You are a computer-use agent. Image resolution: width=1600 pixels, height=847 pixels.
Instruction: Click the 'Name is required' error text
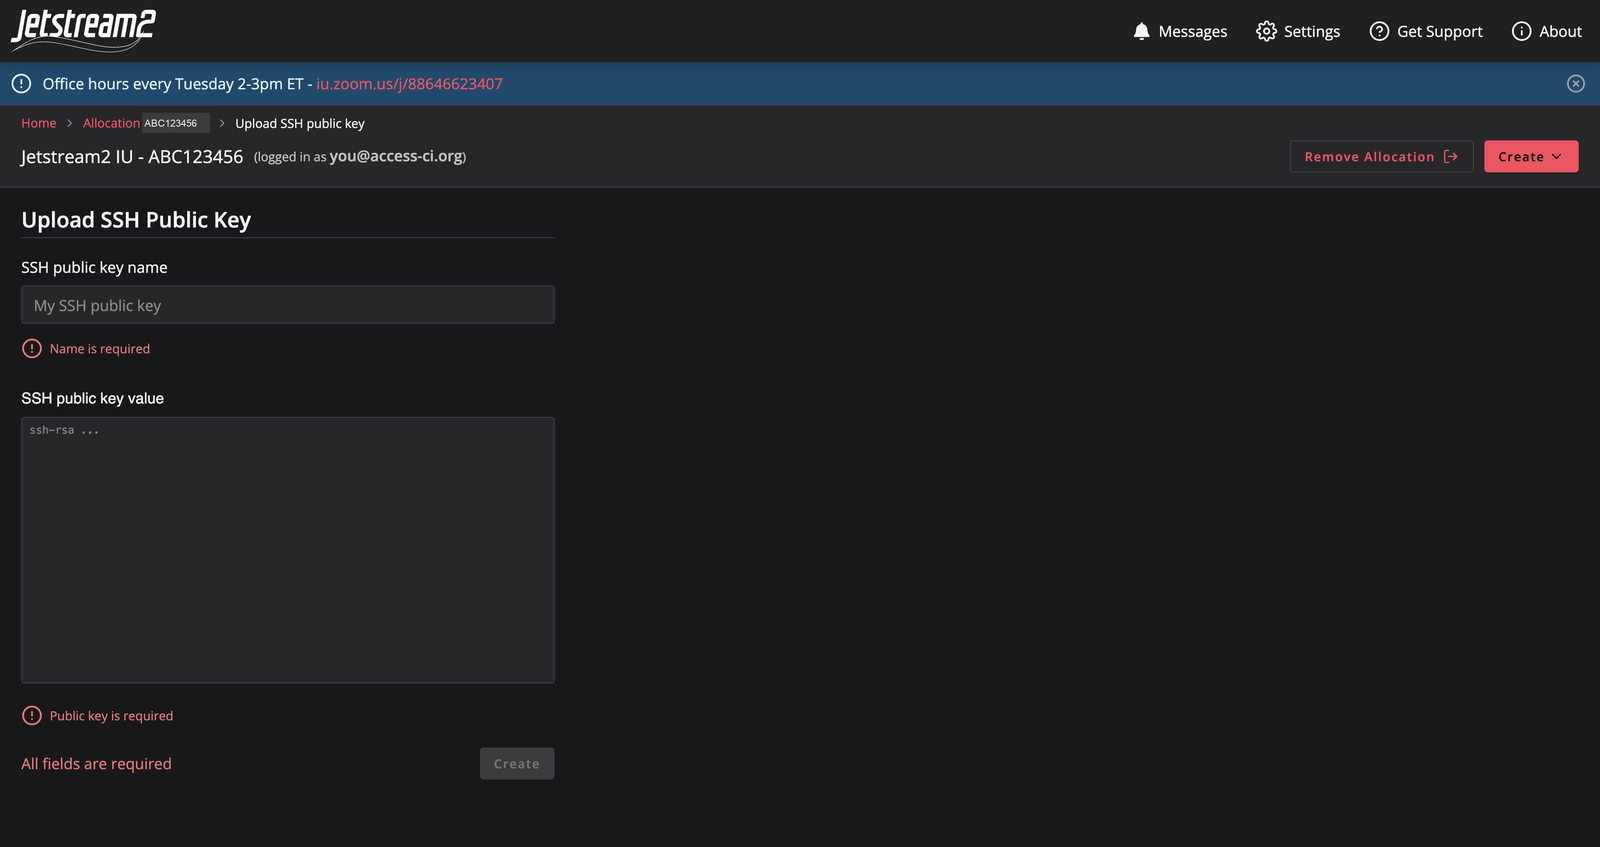tap(100, 349)
